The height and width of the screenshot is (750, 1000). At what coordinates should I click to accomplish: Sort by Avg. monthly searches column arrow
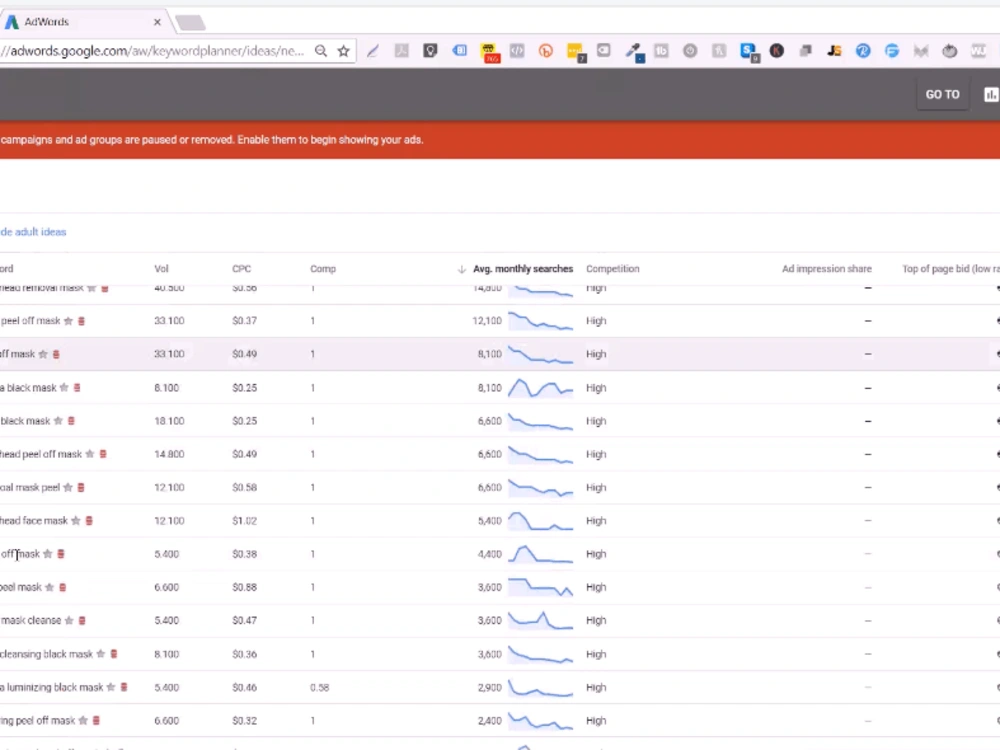pyautogui.click(x=462, y=269)
